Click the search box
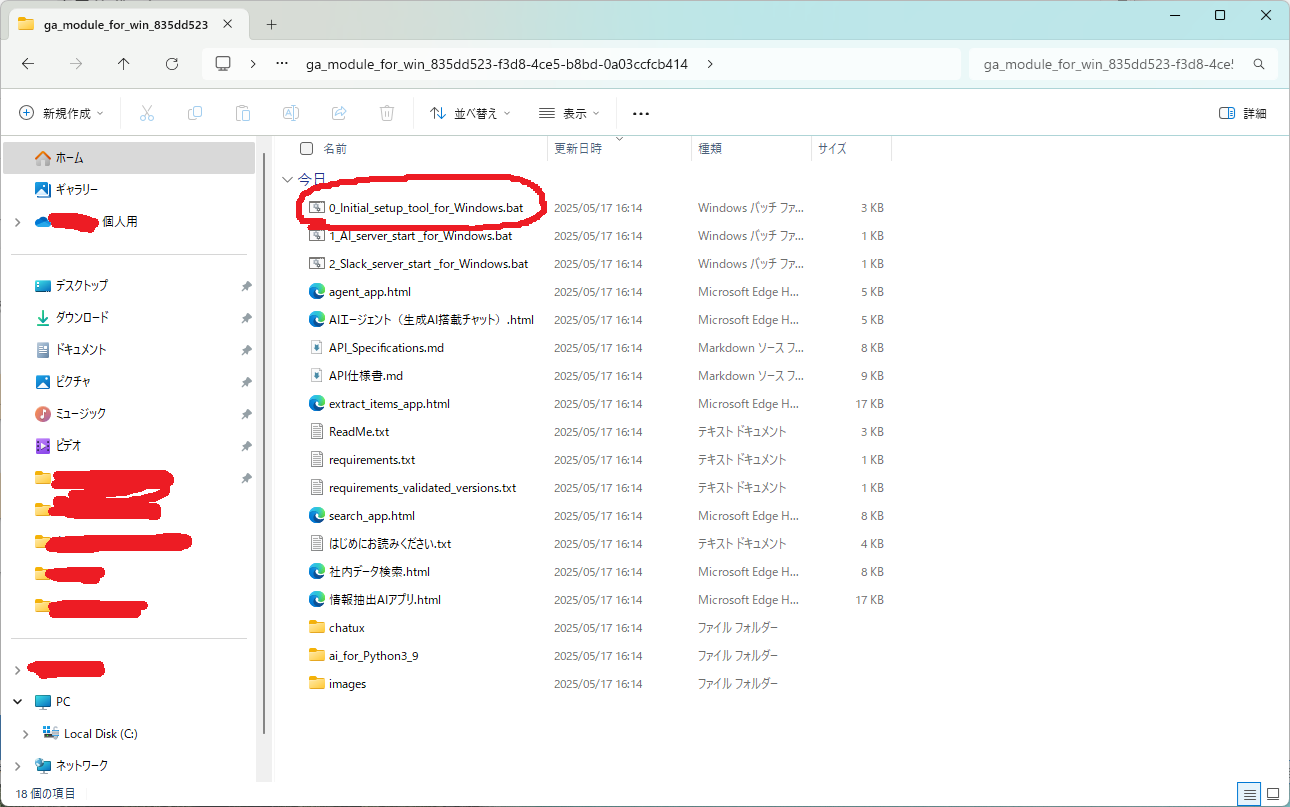The image size is (1290, 807). click(1124, 64)
